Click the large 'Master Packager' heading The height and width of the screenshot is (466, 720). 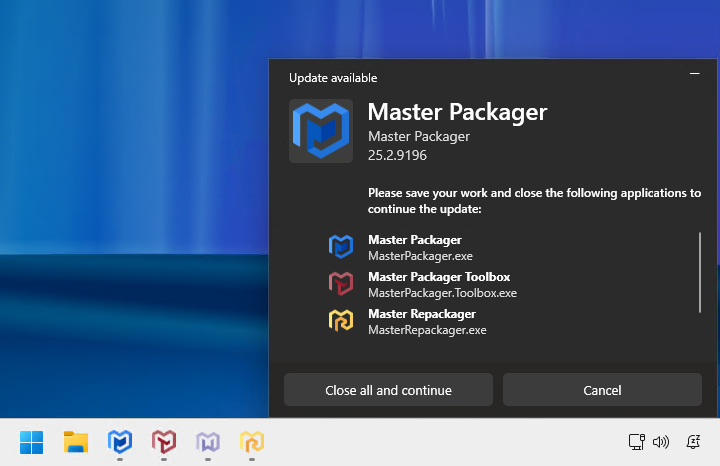pos(457,112)
